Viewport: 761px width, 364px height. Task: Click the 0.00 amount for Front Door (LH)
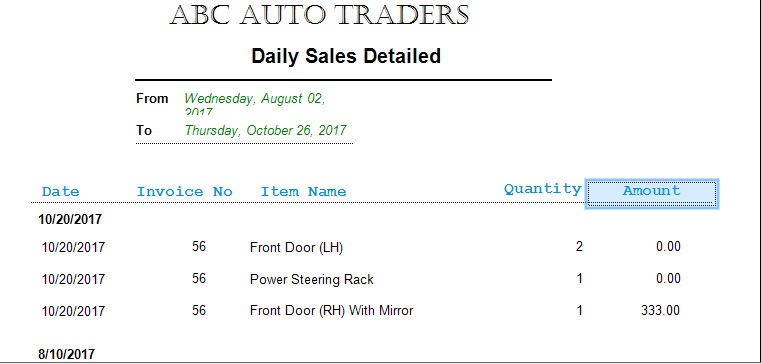[668, 247]
